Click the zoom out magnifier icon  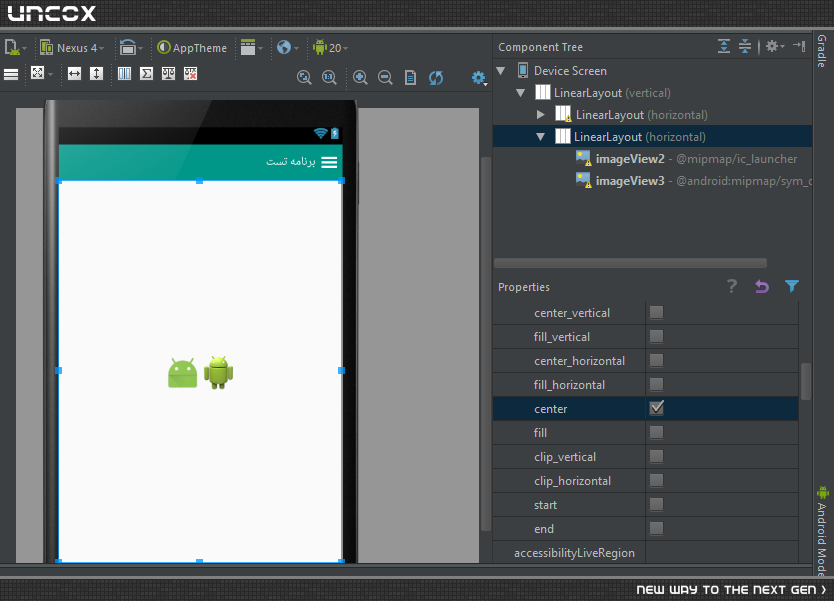coord(385,78)
